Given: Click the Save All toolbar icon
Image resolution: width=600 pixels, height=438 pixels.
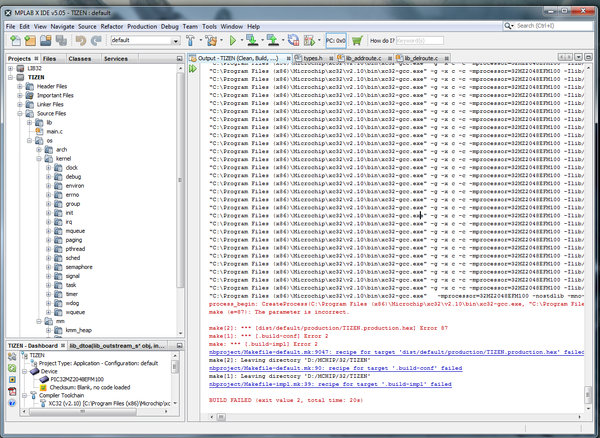Looking at the screenshot, I should point(61,40).
